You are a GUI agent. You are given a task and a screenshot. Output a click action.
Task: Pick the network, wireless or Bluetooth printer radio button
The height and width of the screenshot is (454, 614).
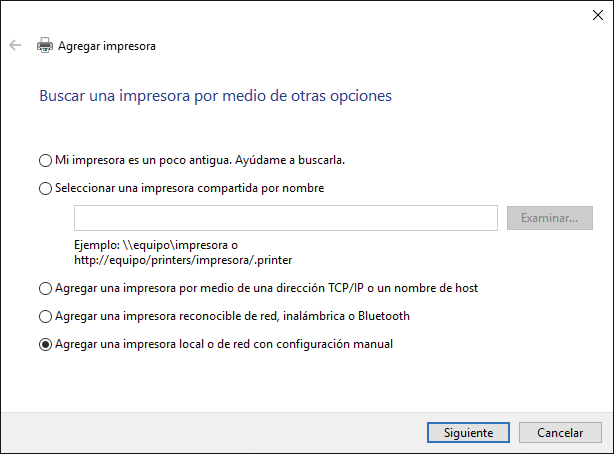tap(44, 317)
